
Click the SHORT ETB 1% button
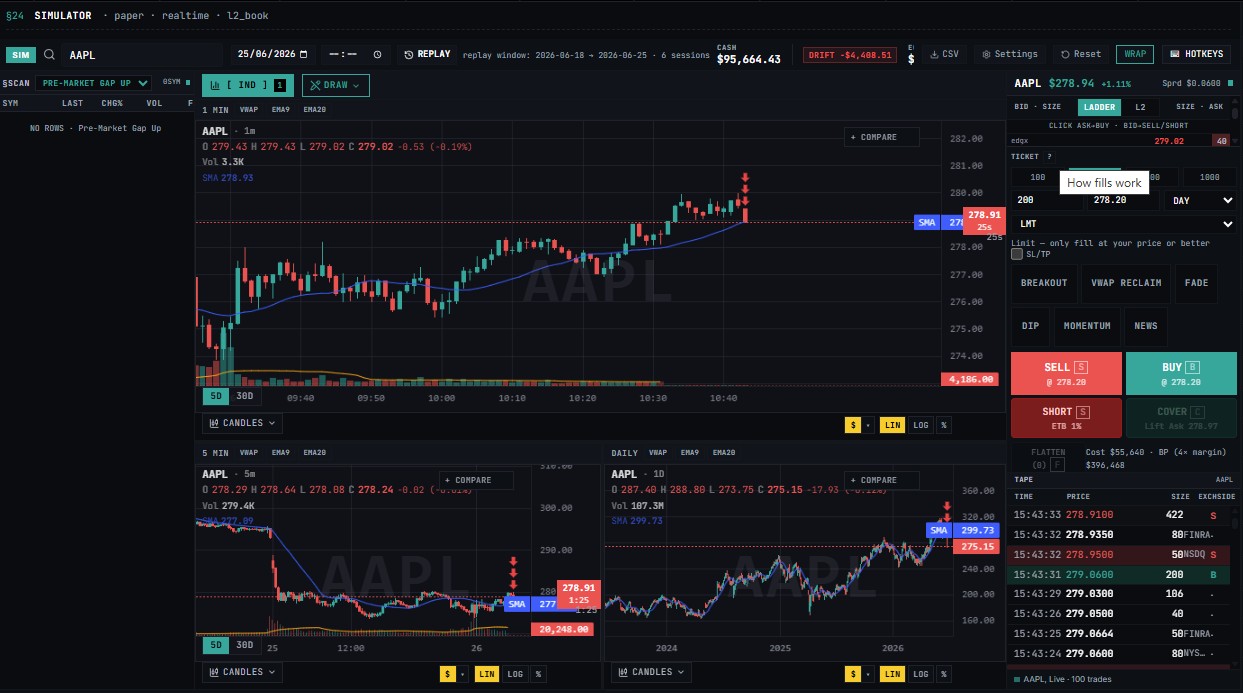1065,418
